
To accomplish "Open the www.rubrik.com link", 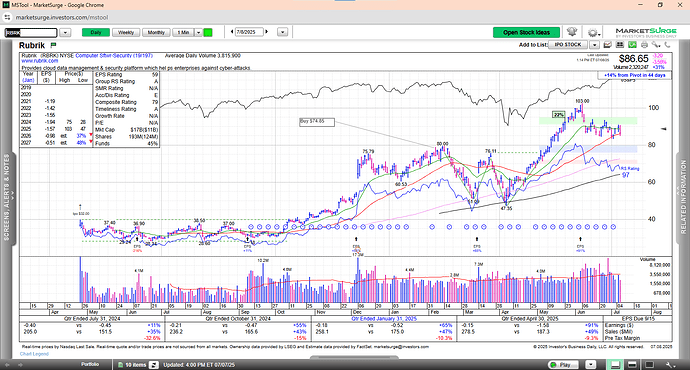I will [40, 61].
